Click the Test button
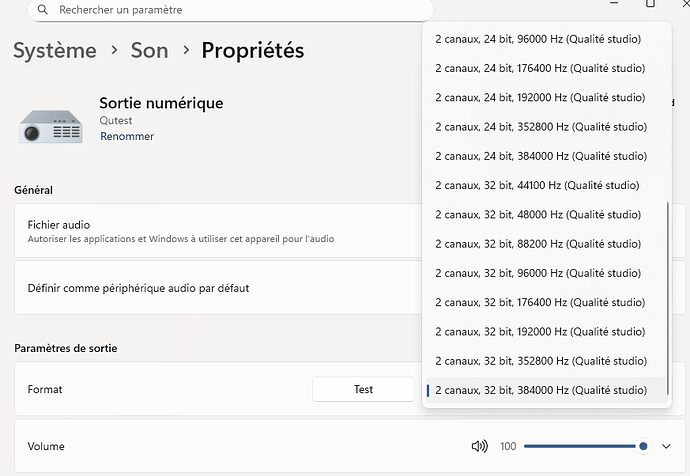Screen dimensions: 690x476 (x=363, y=389)
